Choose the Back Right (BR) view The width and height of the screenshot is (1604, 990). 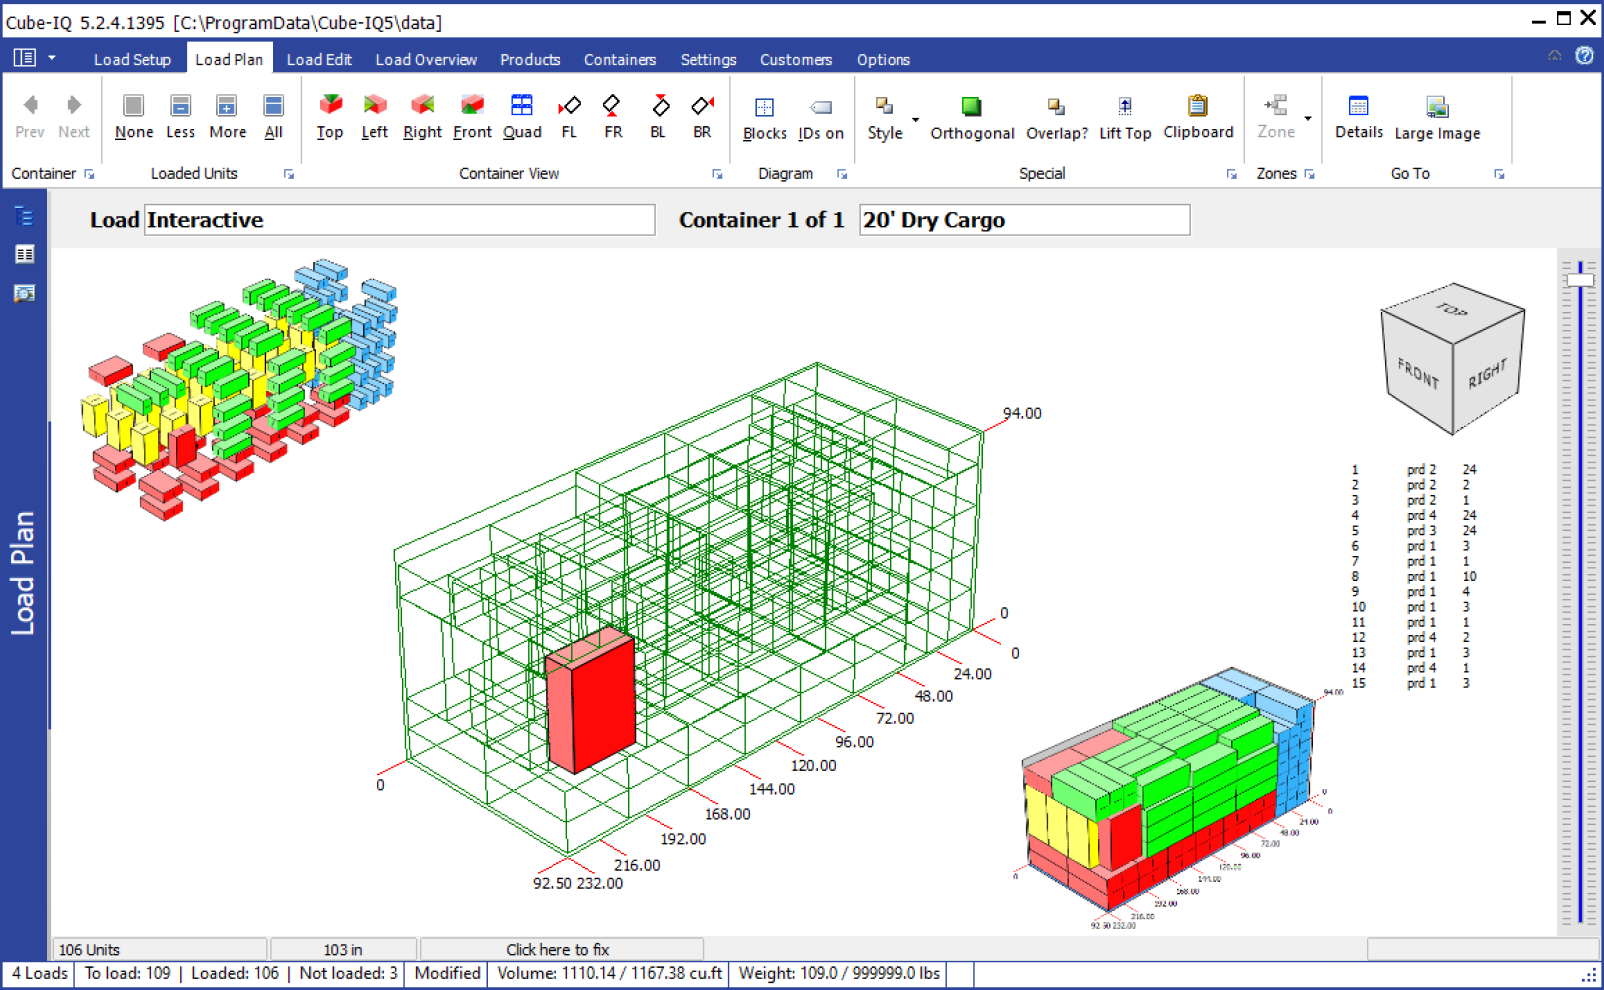coord(702,116)
